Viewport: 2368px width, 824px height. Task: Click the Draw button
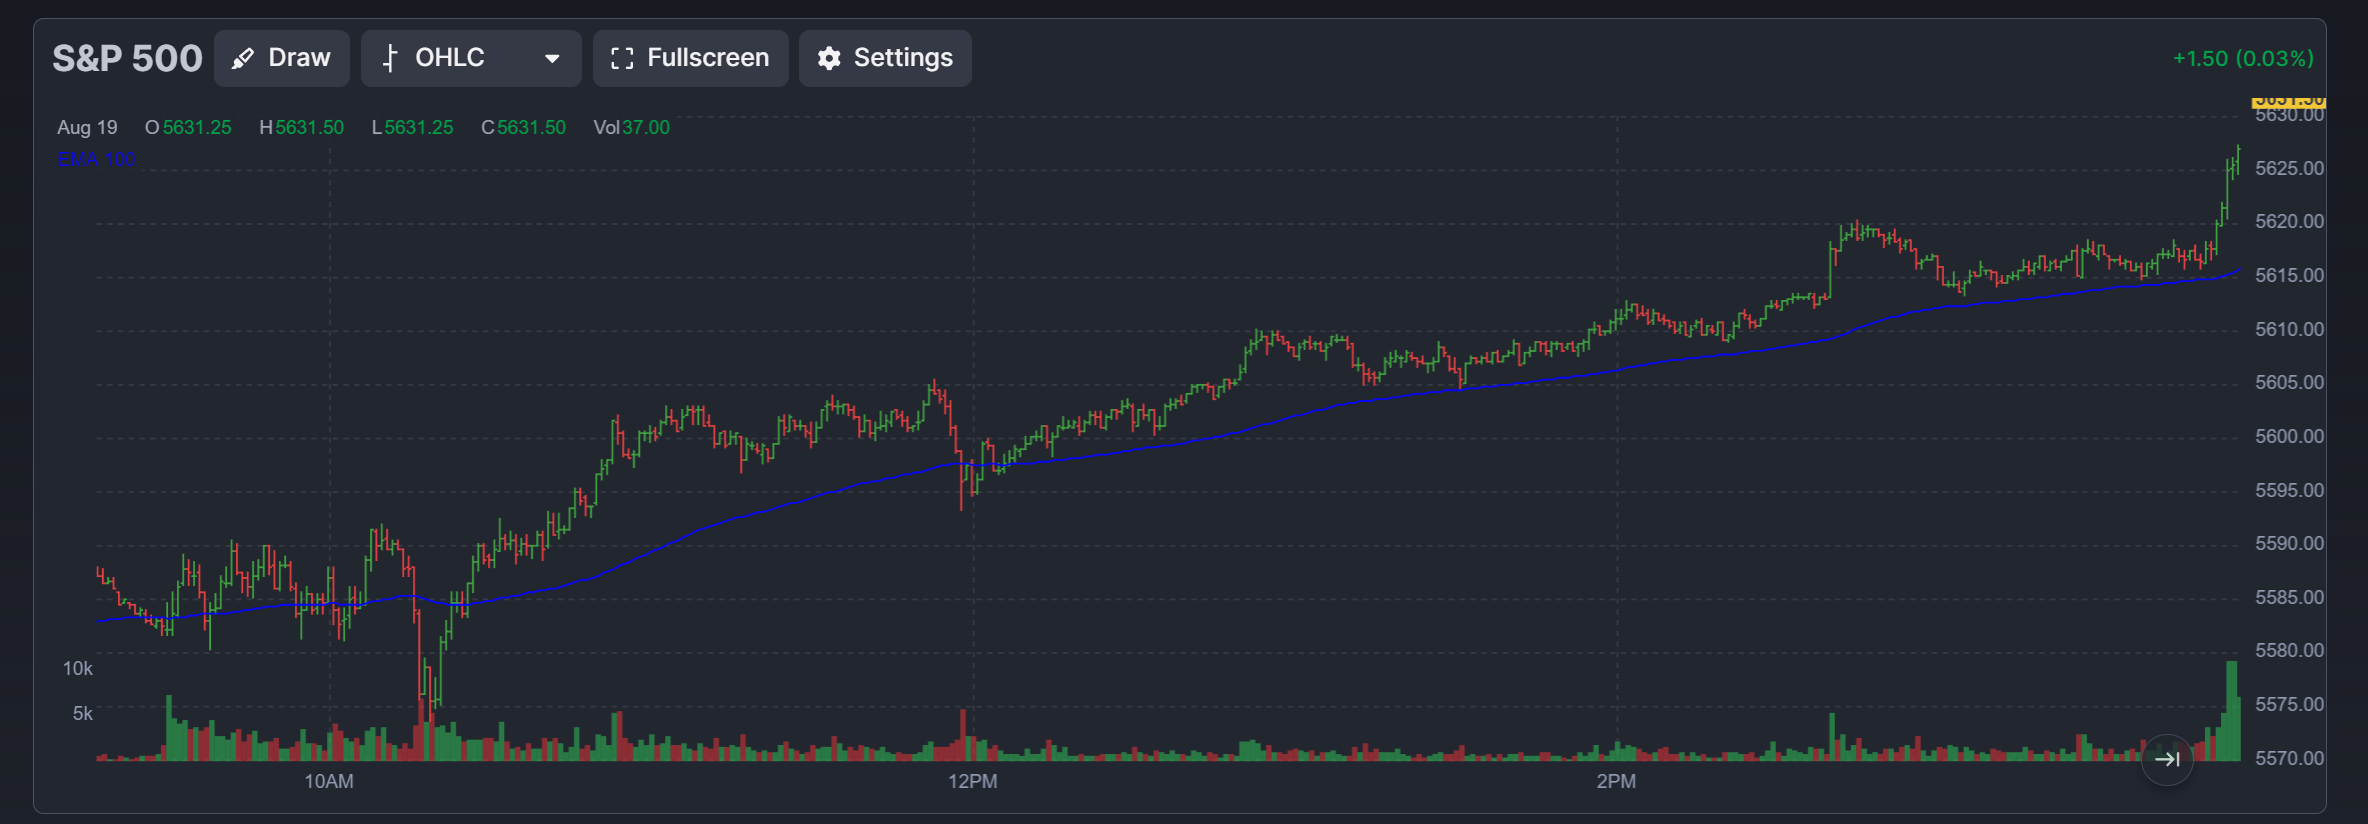tap(281, 58)
